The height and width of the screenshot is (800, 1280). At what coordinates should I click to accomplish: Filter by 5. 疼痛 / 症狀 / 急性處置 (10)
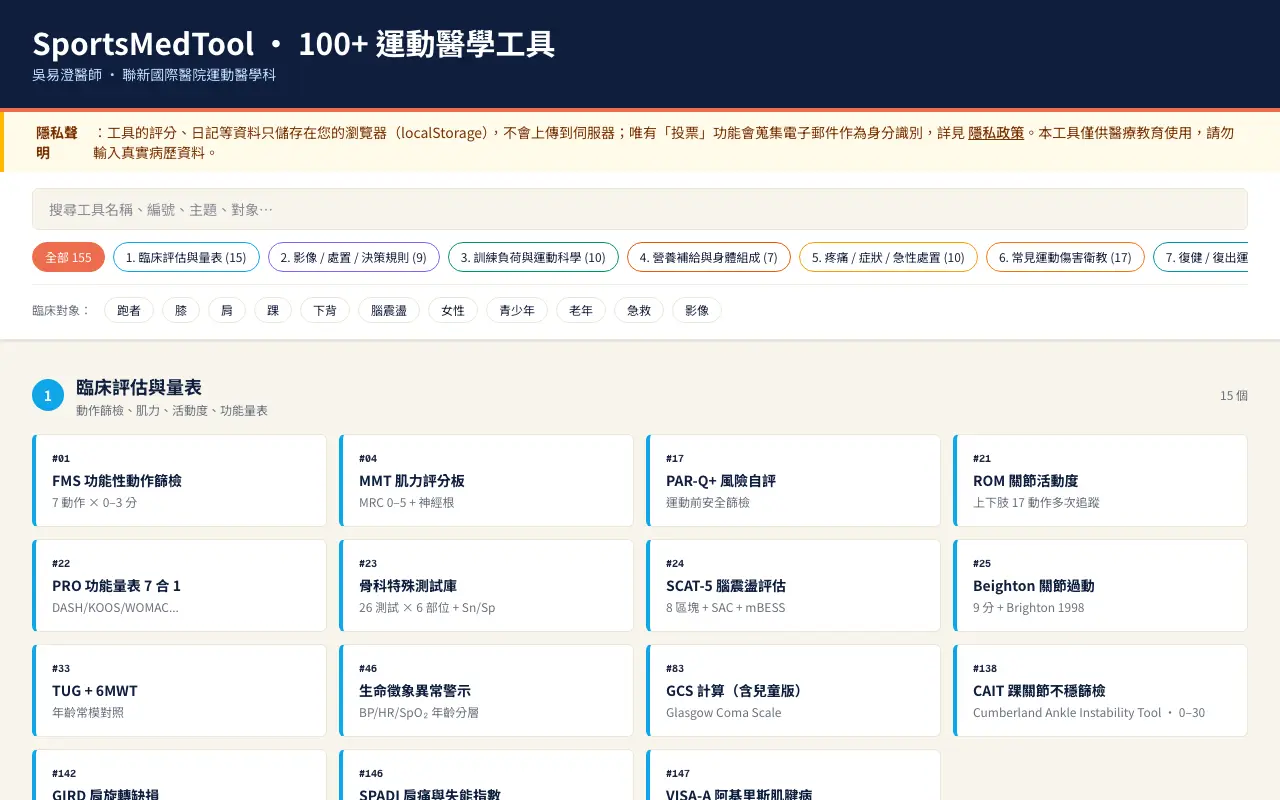tap(888, 257)
